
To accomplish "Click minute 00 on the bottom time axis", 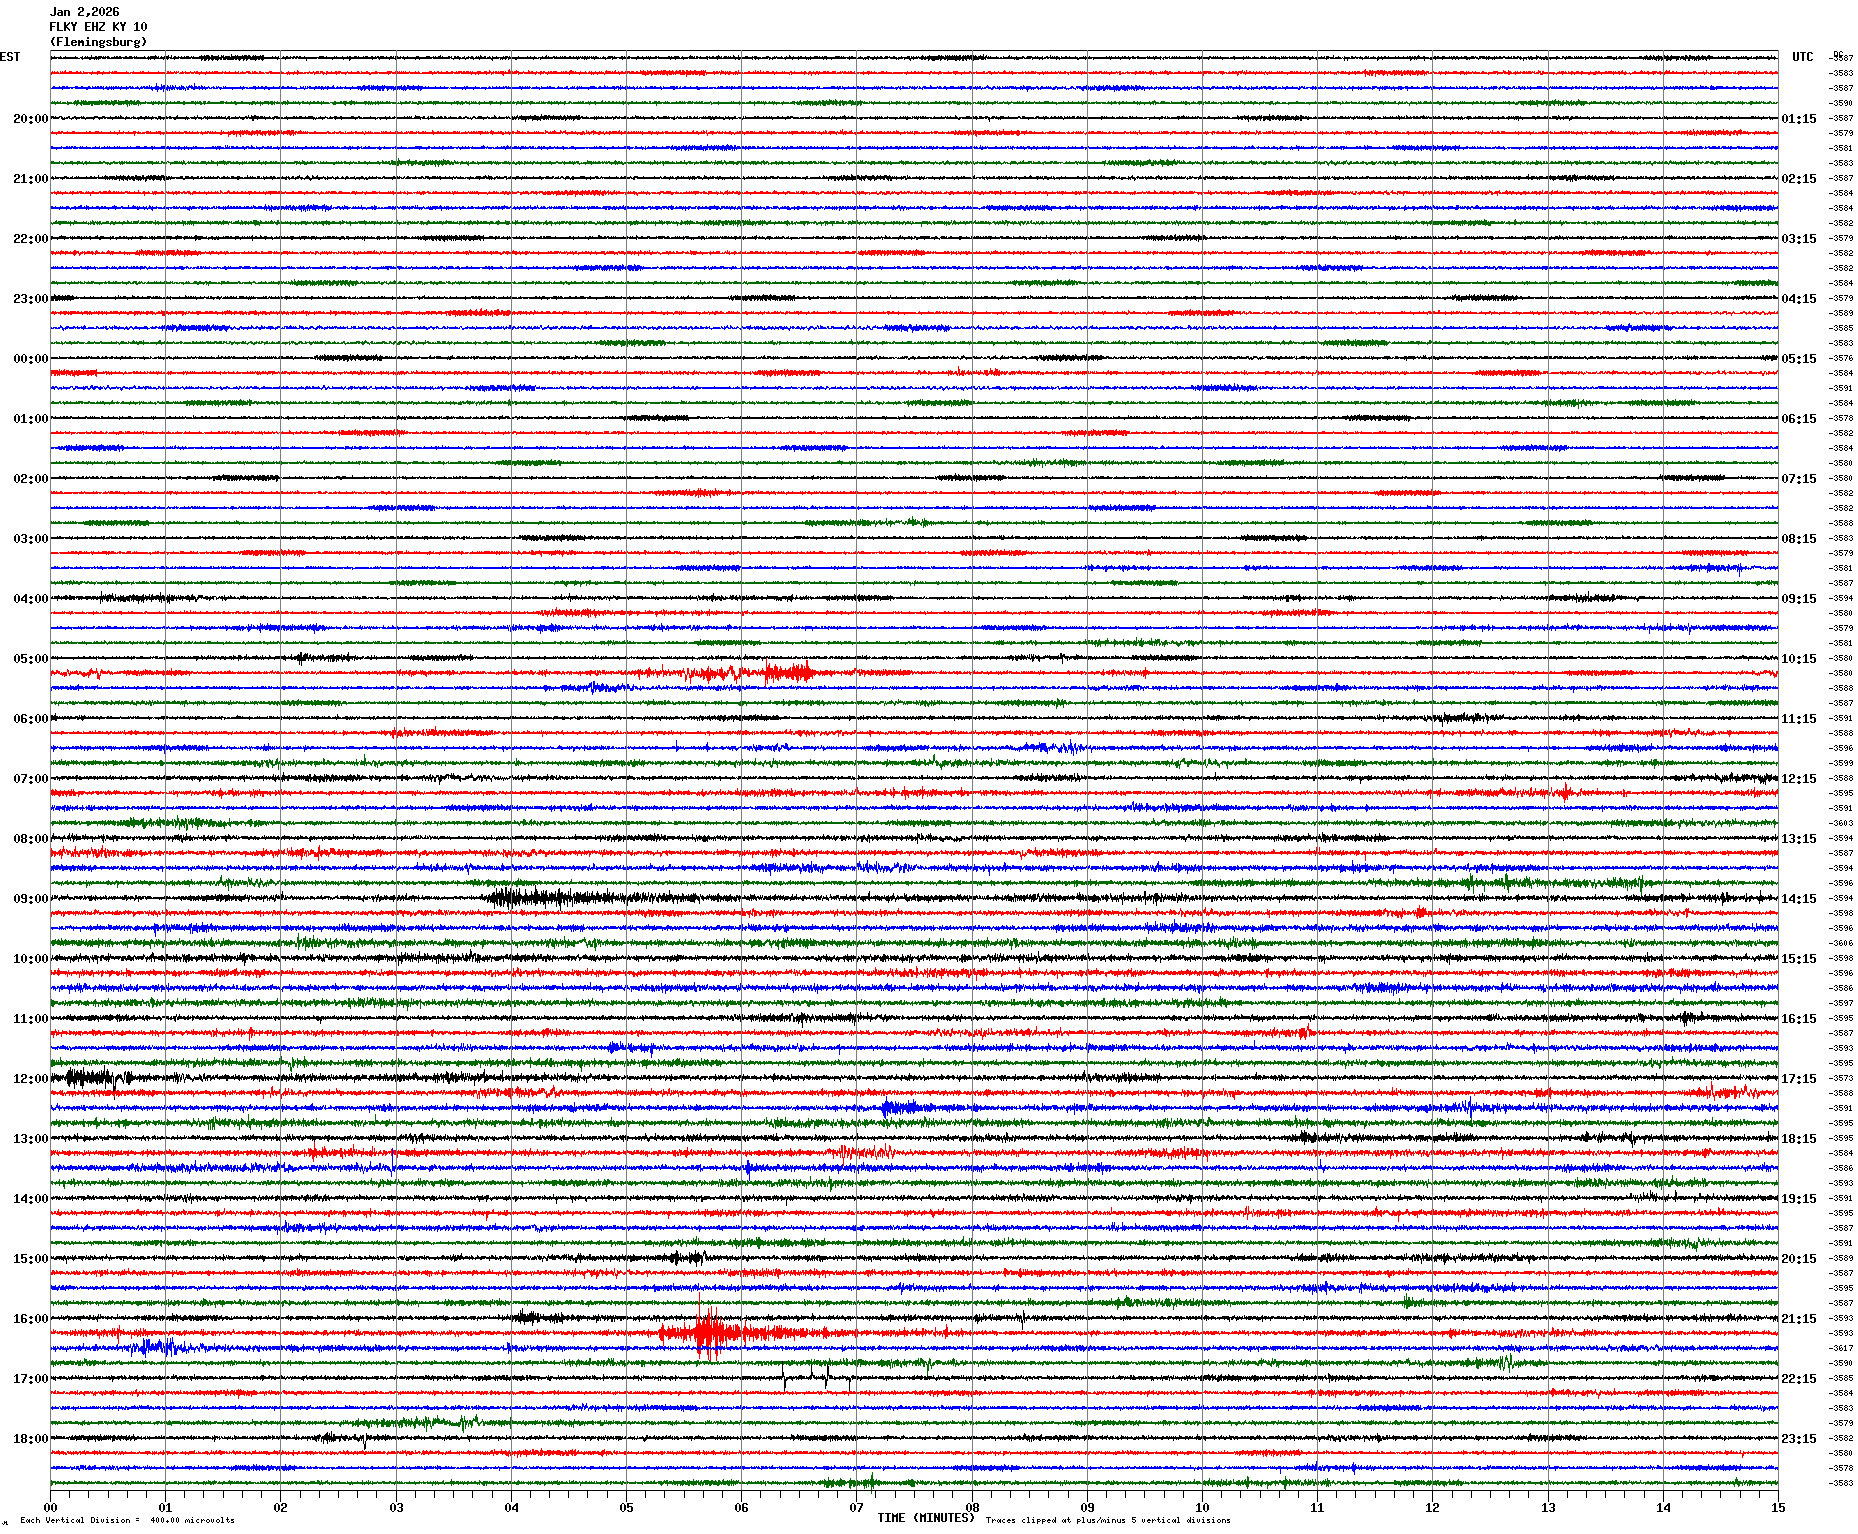I will [51, 1508].
